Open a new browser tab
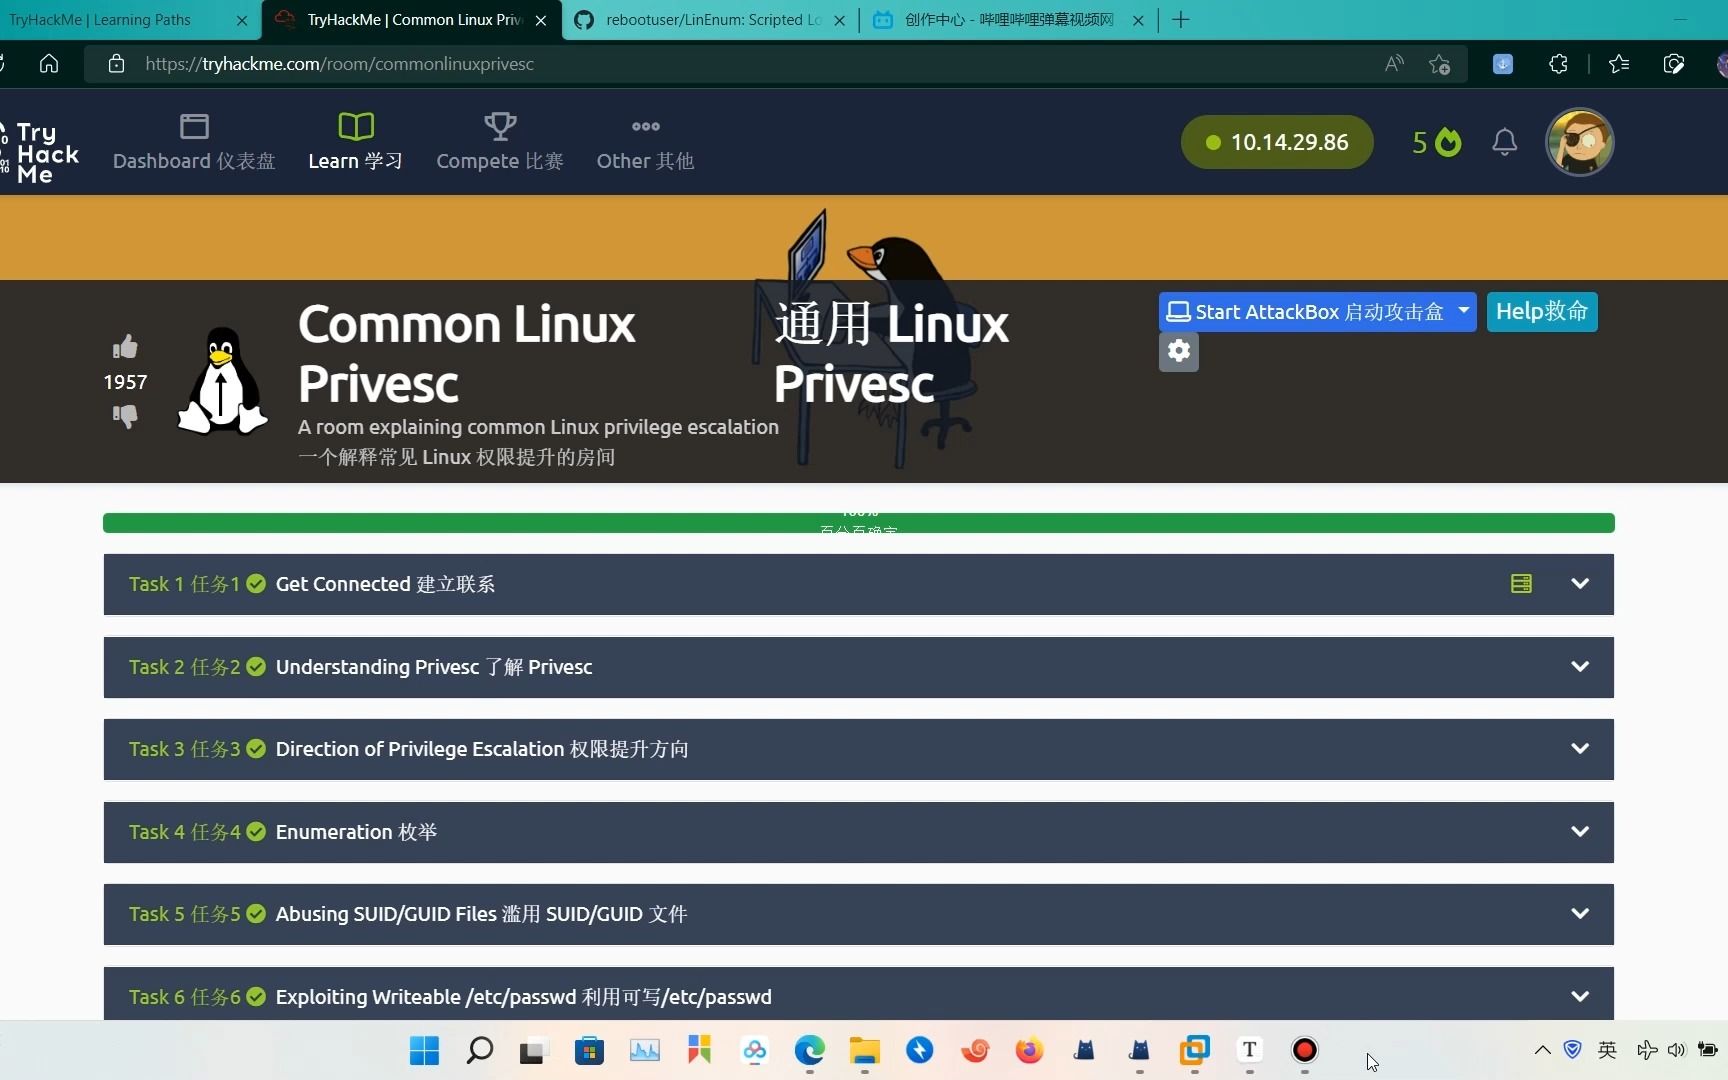This screenshot has height=1080, width=1728. (x=1181, y=19)
